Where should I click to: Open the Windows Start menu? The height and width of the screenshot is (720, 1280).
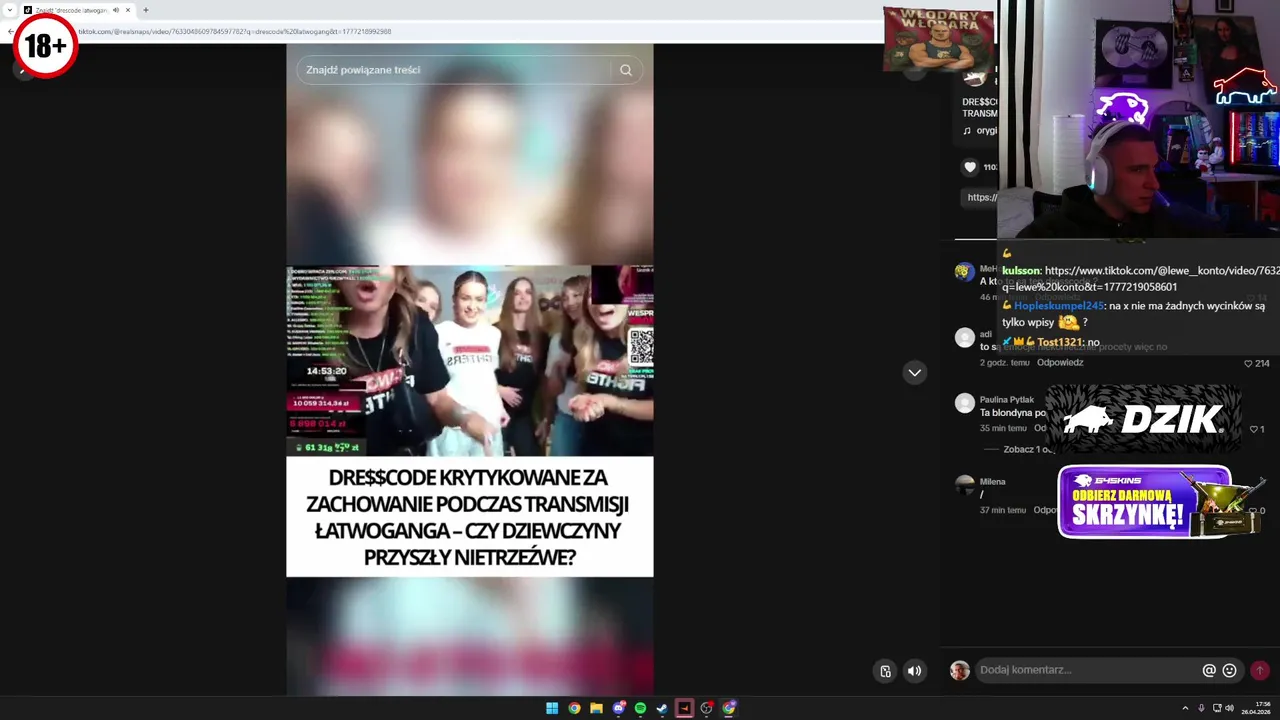click(552, 708)
